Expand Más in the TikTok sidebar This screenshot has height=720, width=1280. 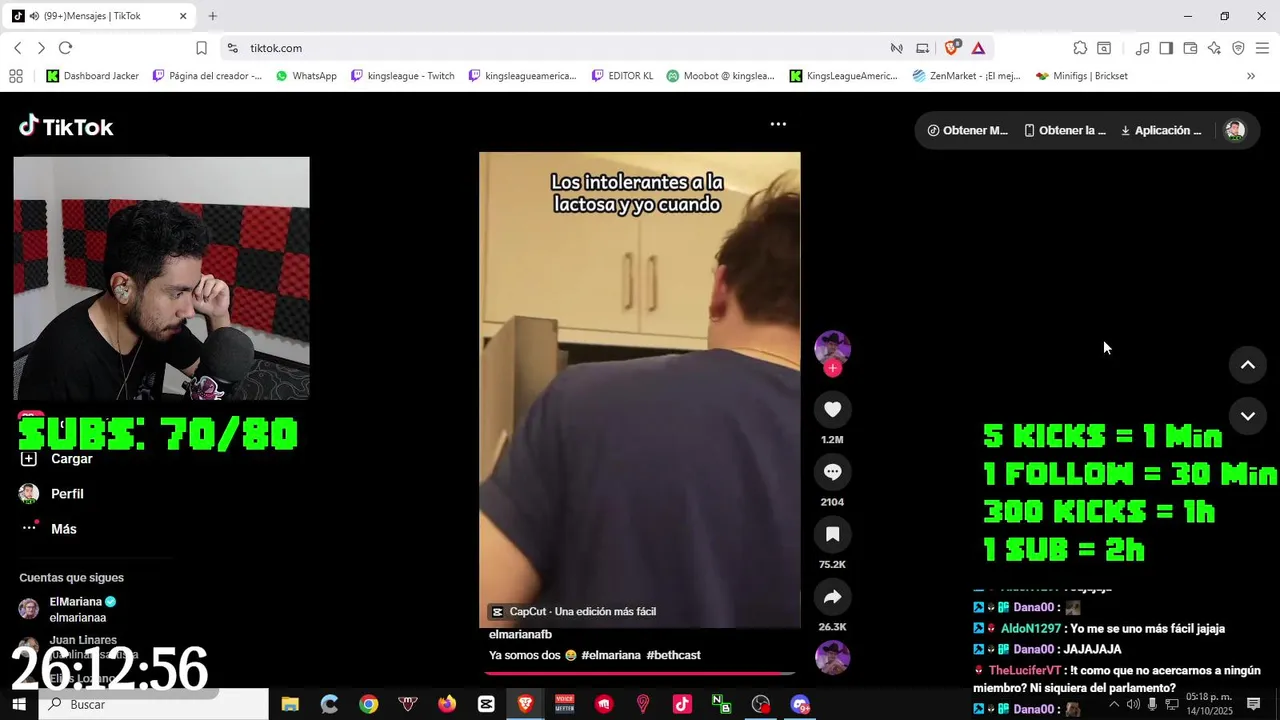point(48,529)
